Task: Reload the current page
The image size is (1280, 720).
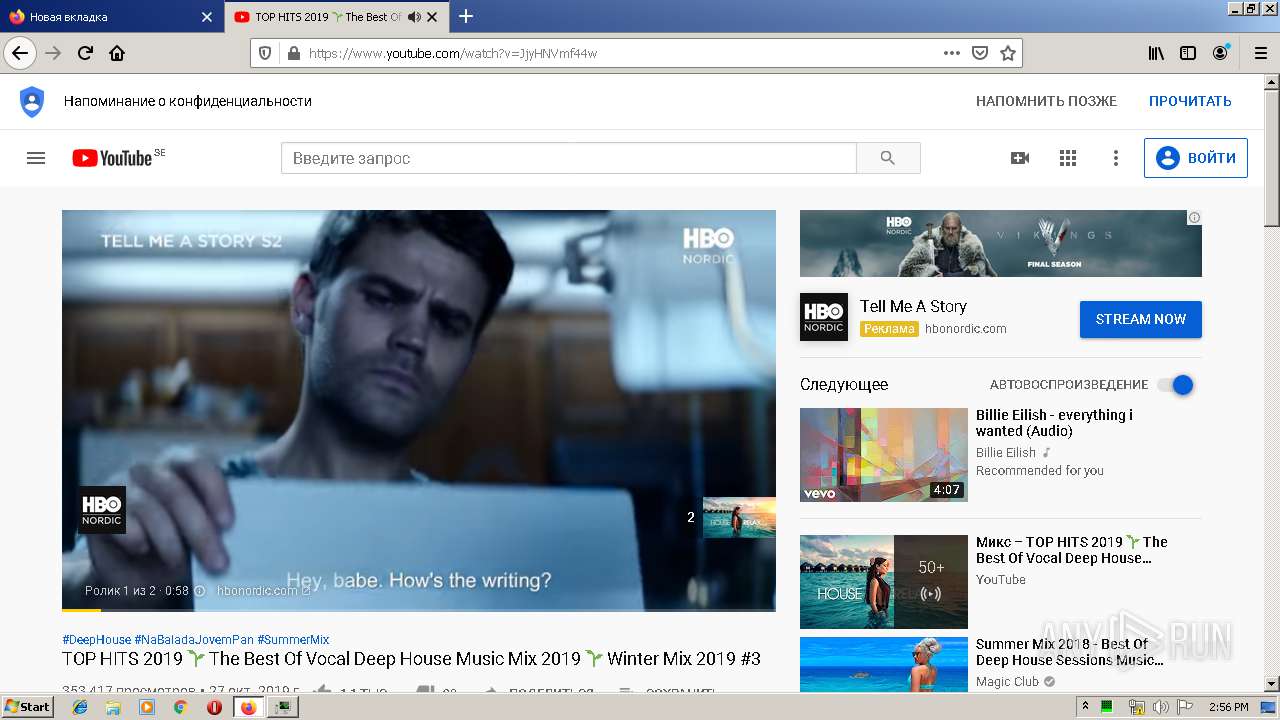Action: pyautogui.click(x=86, y=53)
